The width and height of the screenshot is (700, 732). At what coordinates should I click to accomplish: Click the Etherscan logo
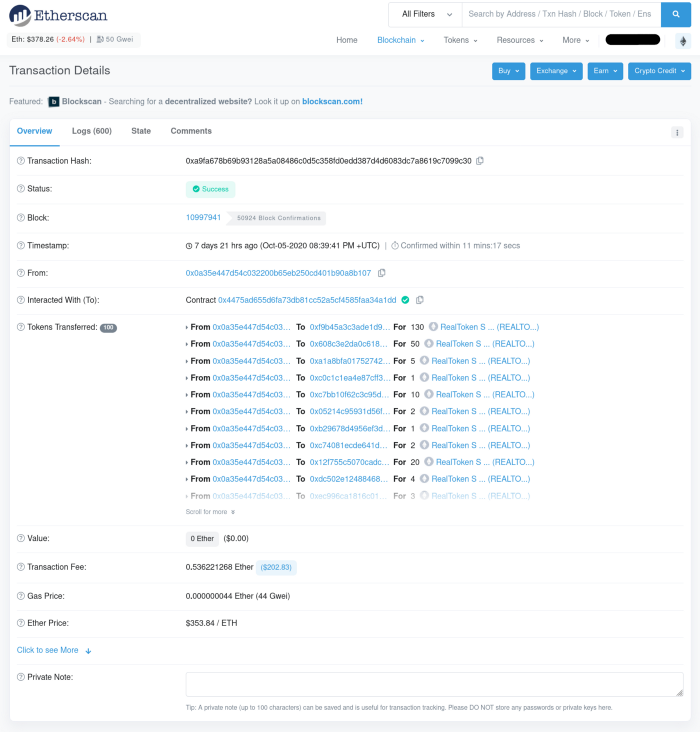[58, 15]
